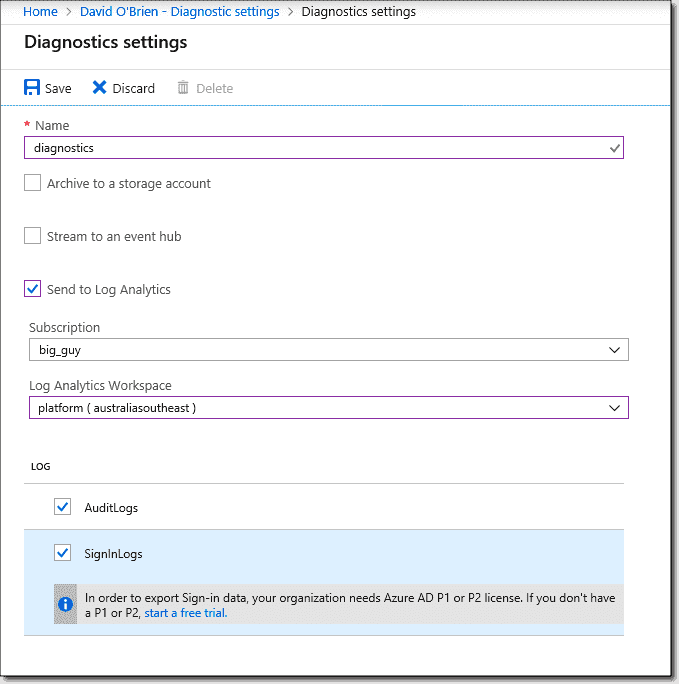Click the Diagnostics settings breadcrumb item

358,12
